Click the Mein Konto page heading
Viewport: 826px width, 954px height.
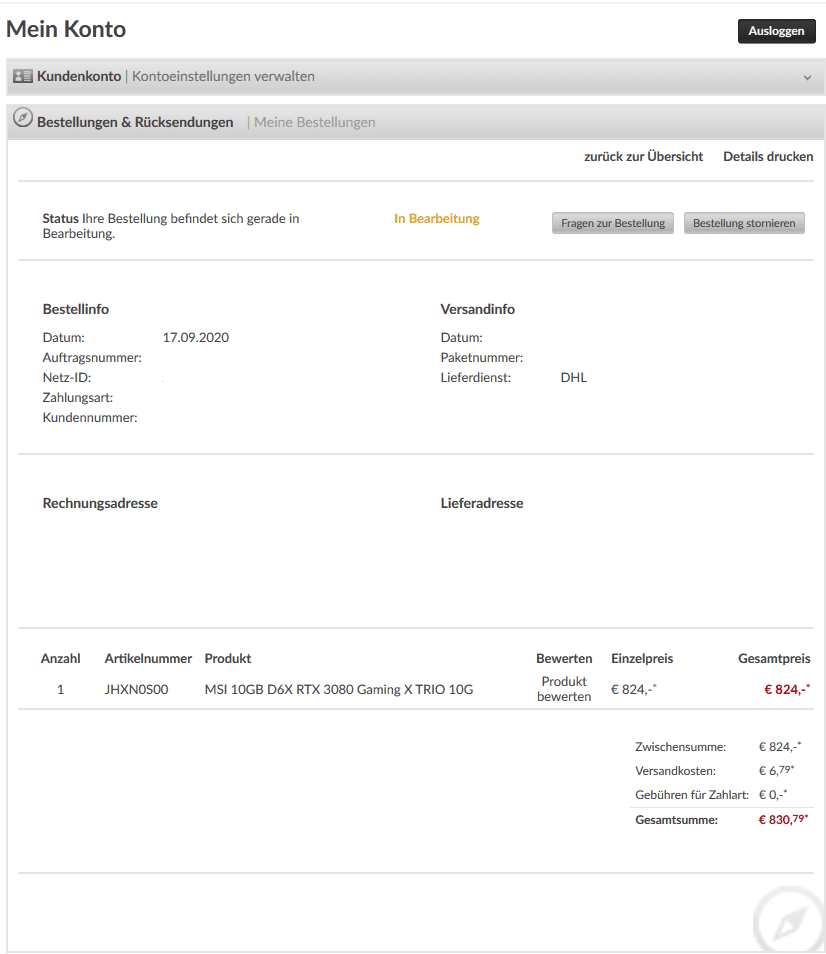click(66, 29)
